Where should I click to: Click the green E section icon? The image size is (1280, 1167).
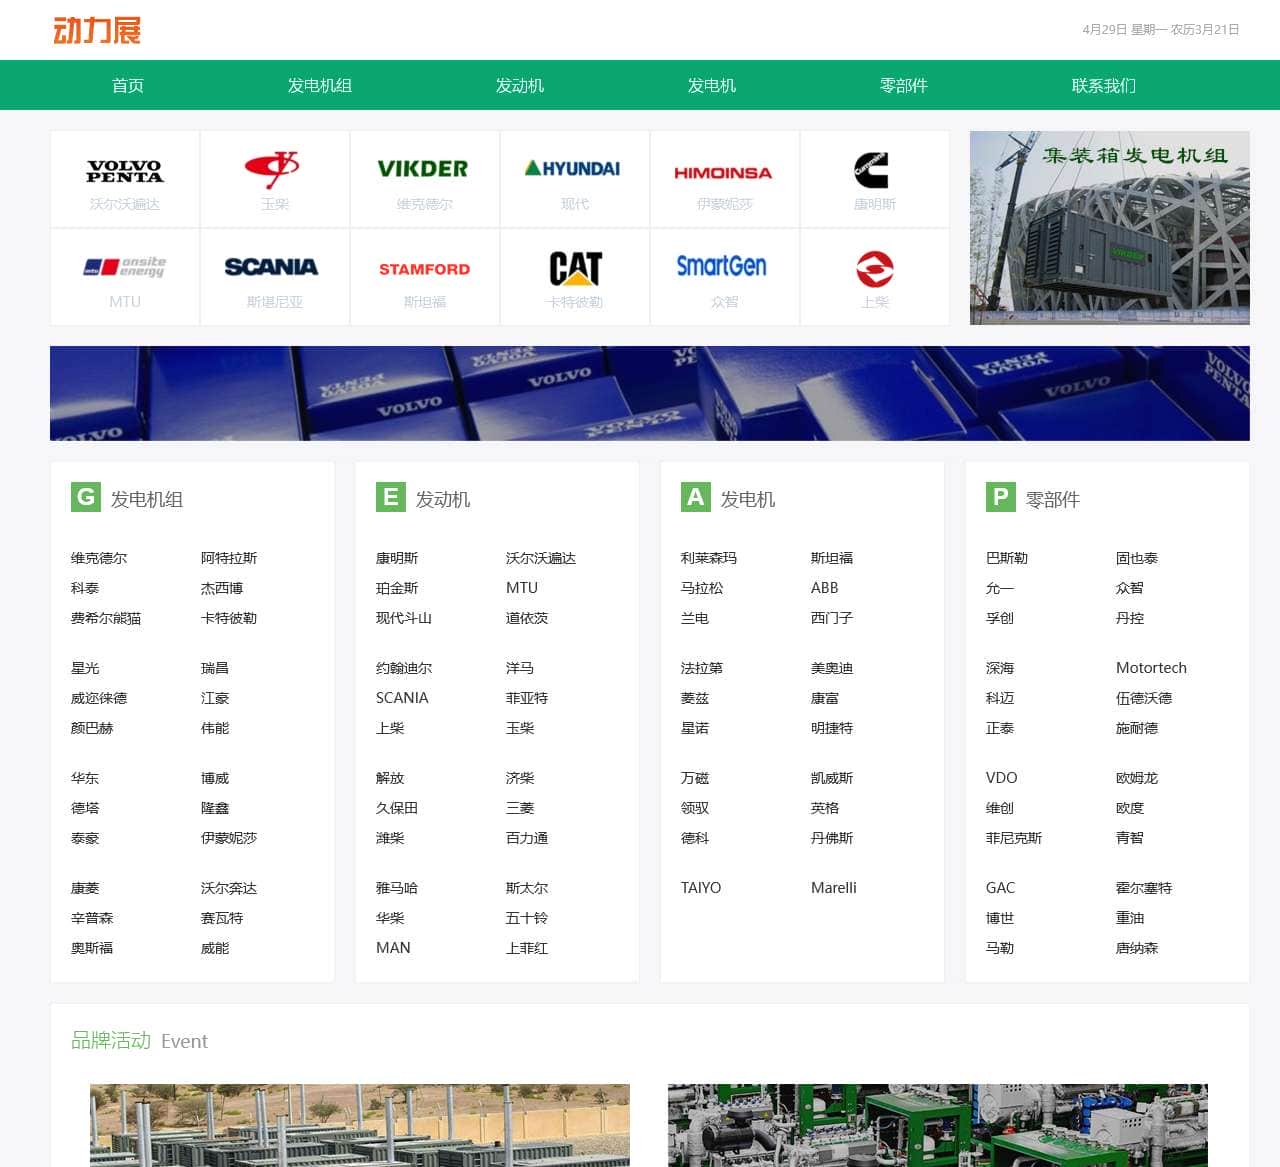click(x=391, y=497)
